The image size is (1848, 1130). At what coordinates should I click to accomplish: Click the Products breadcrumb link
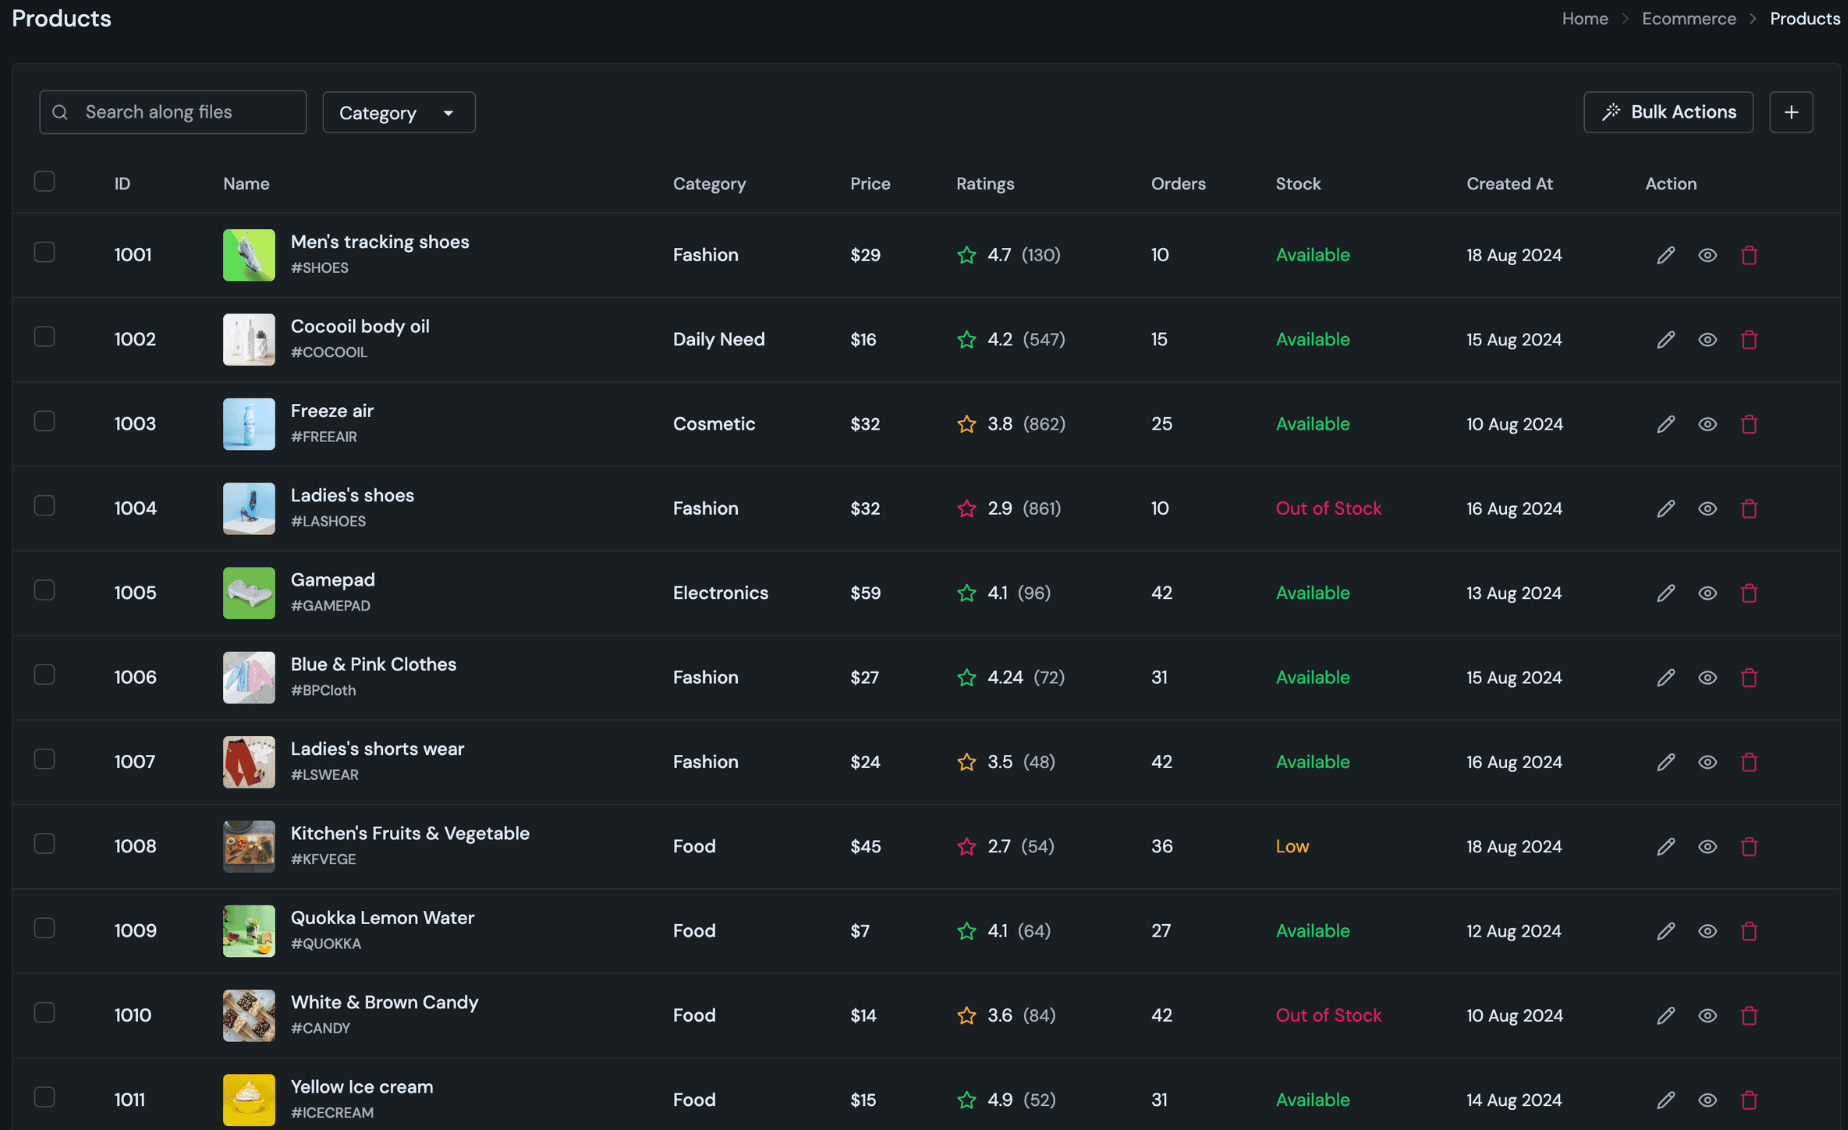[1804, 18]
